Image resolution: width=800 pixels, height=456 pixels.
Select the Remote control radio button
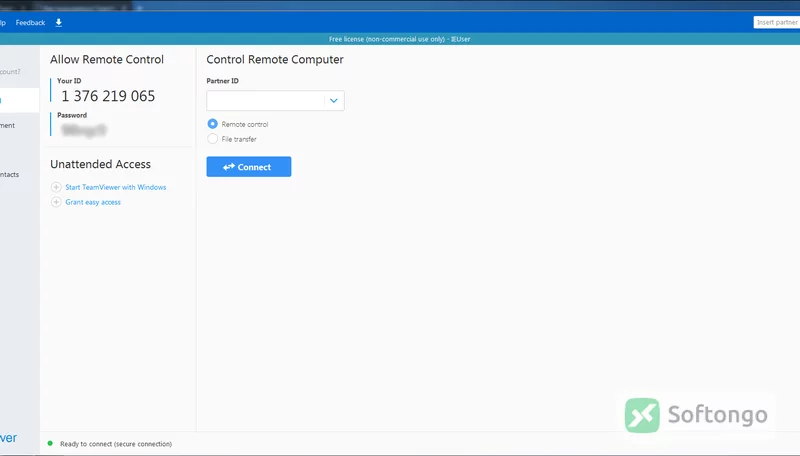(212, 124)
